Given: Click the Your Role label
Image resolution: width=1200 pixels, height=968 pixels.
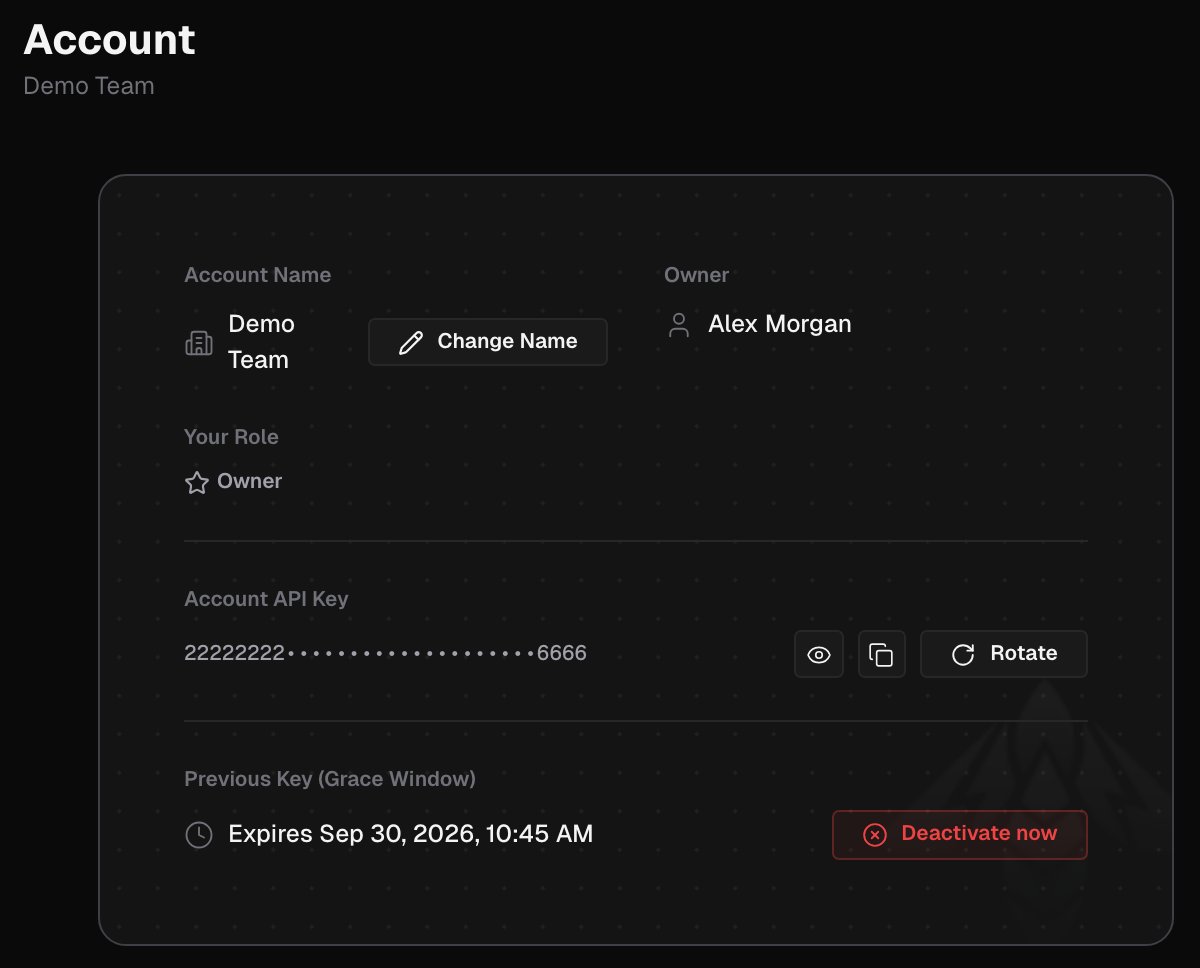Looking at the screenshot, I should pos(231,437).
